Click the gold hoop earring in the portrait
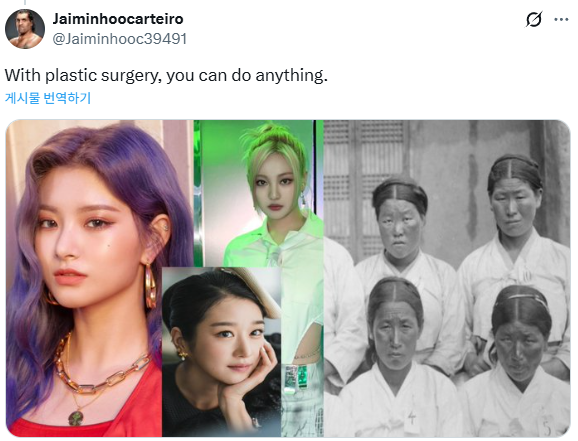The image size is (578, 441). click(150, 286)
